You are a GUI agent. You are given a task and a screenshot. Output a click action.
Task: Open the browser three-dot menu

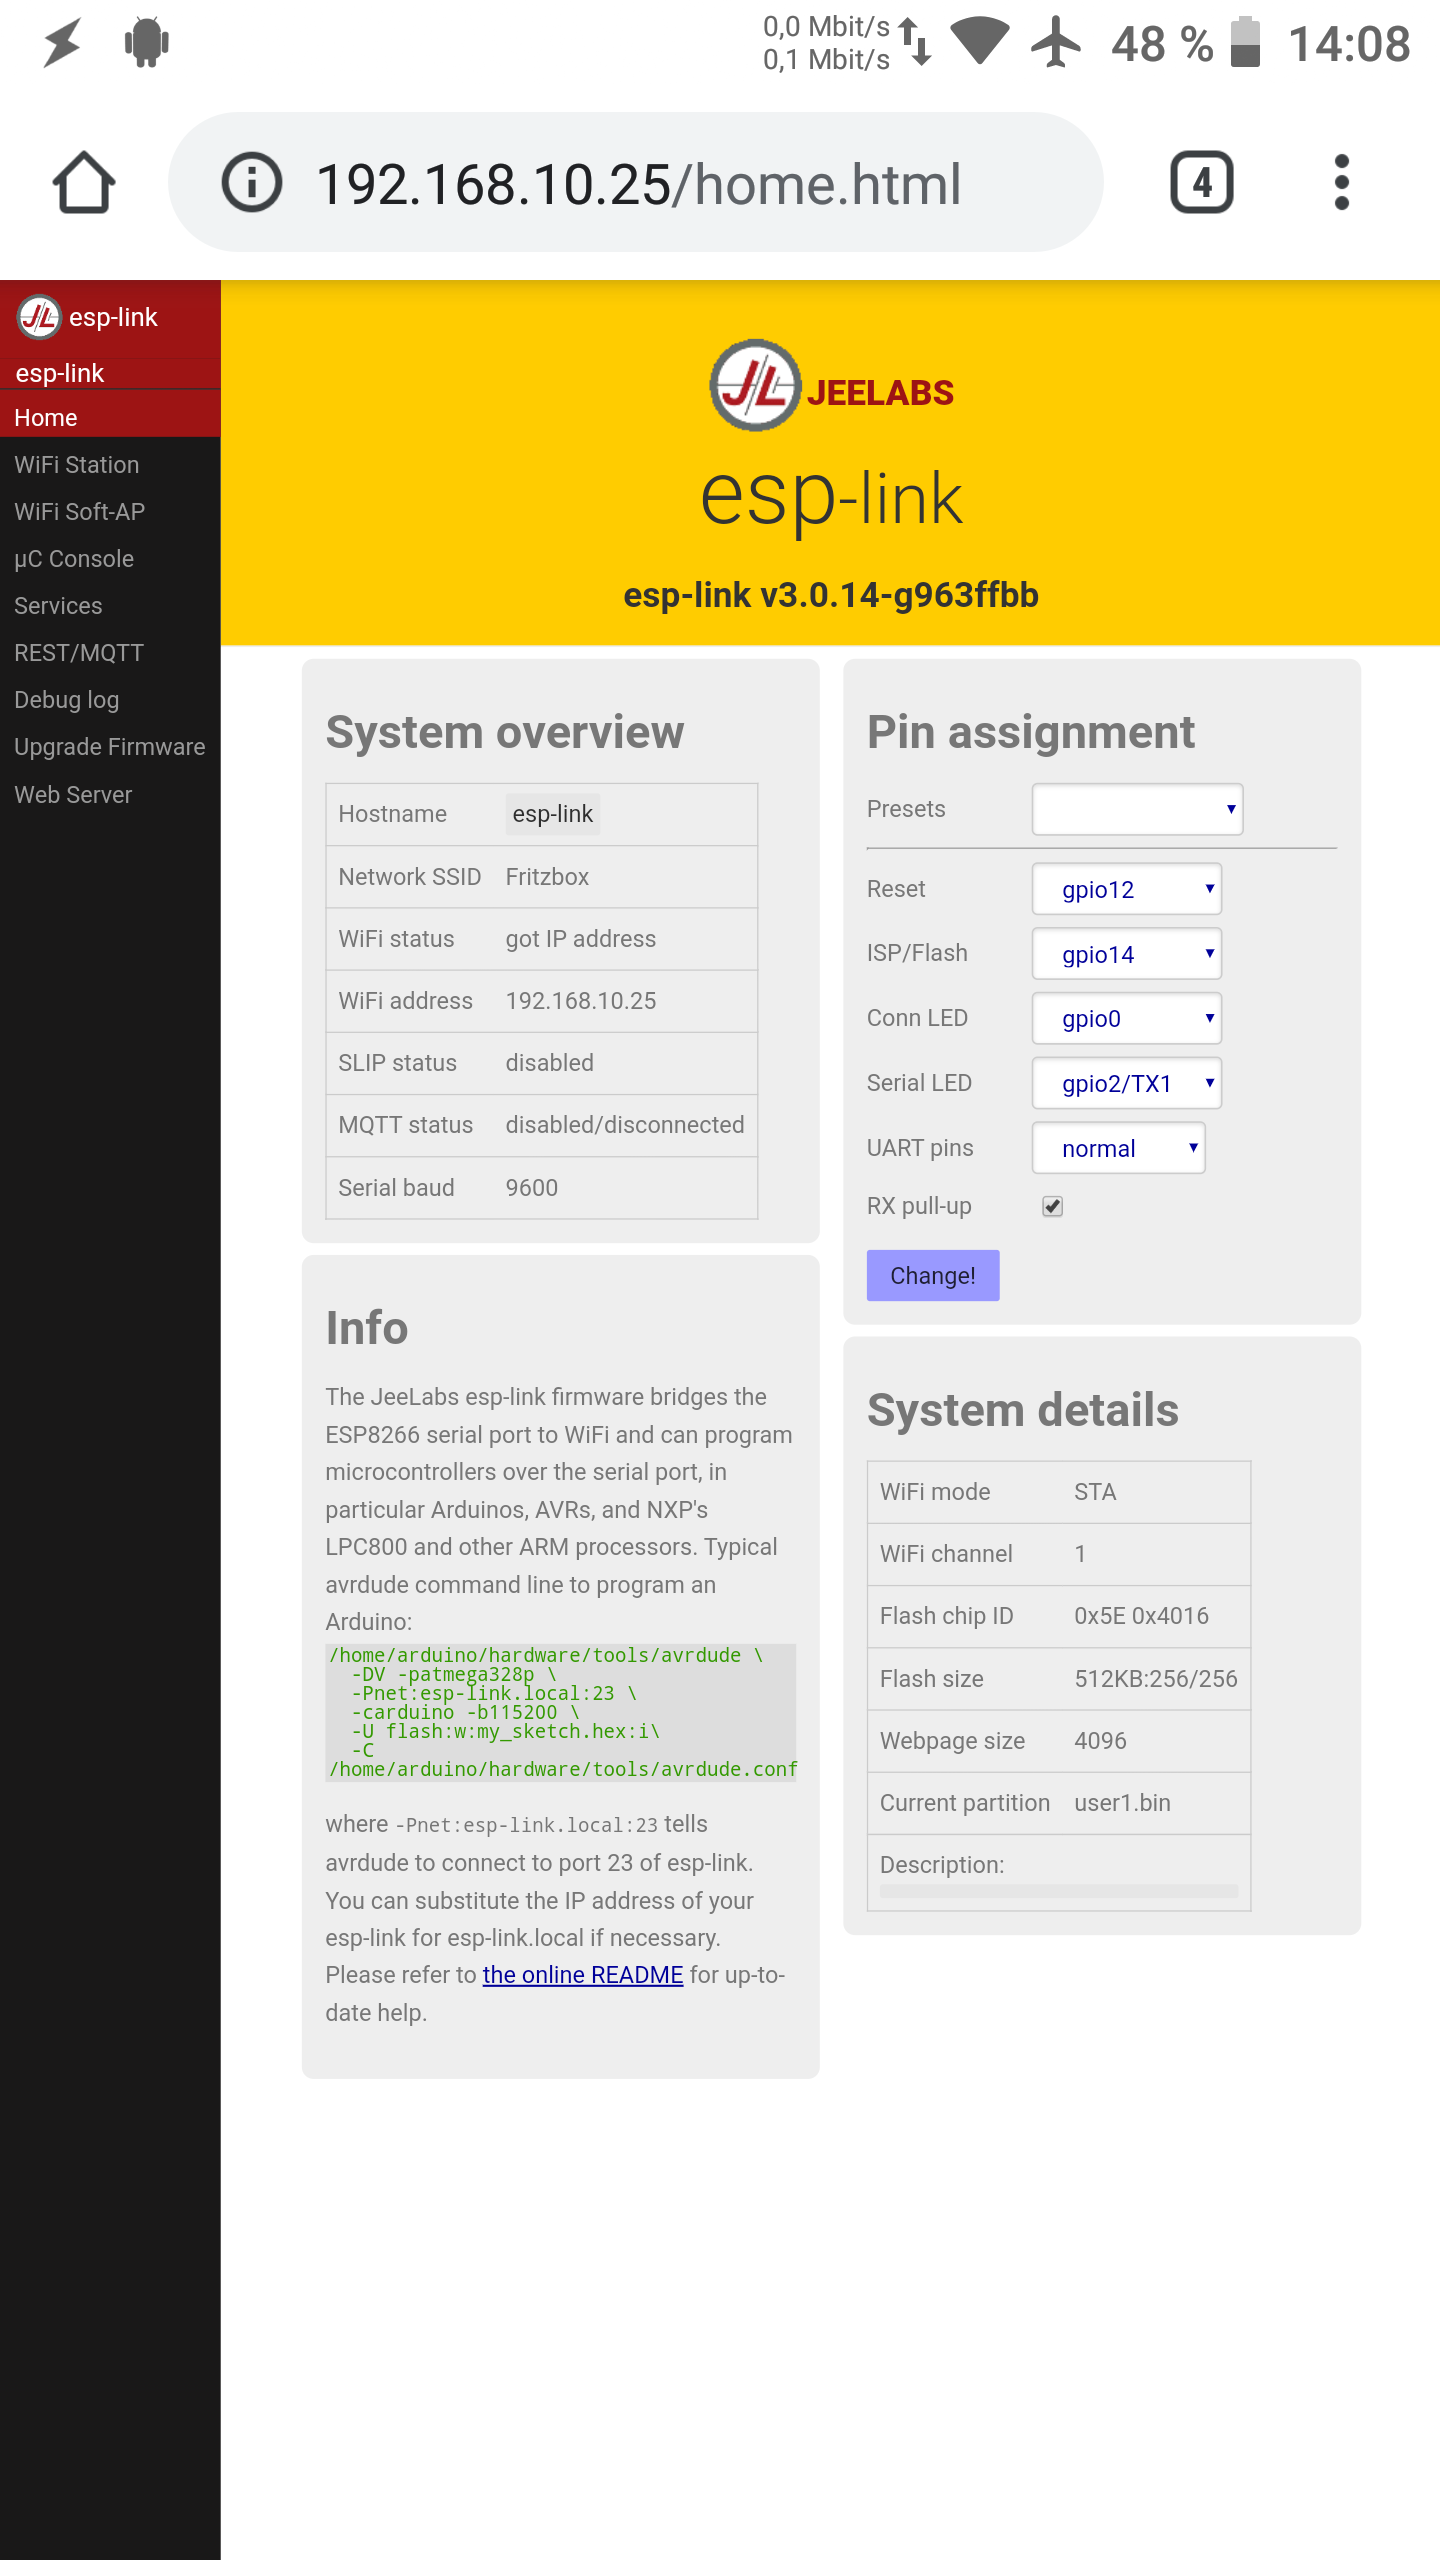[x=1342, y=182]
